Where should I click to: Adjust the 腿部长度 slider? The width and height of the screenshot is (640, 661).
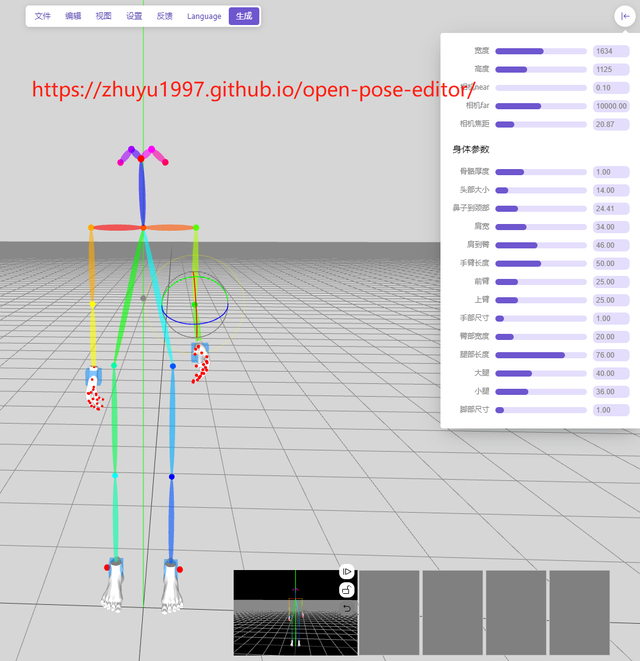[541, 355]
